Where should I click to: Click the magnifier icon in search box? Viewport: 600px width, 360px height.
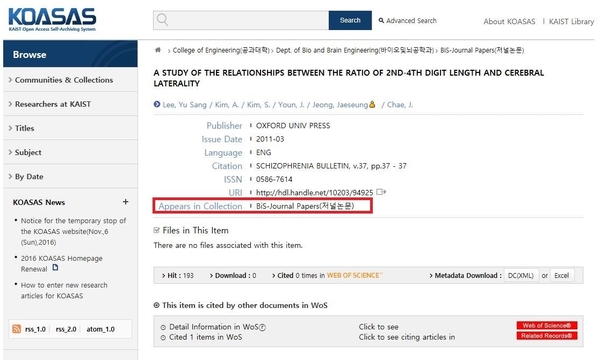click(x=162, y=20)
